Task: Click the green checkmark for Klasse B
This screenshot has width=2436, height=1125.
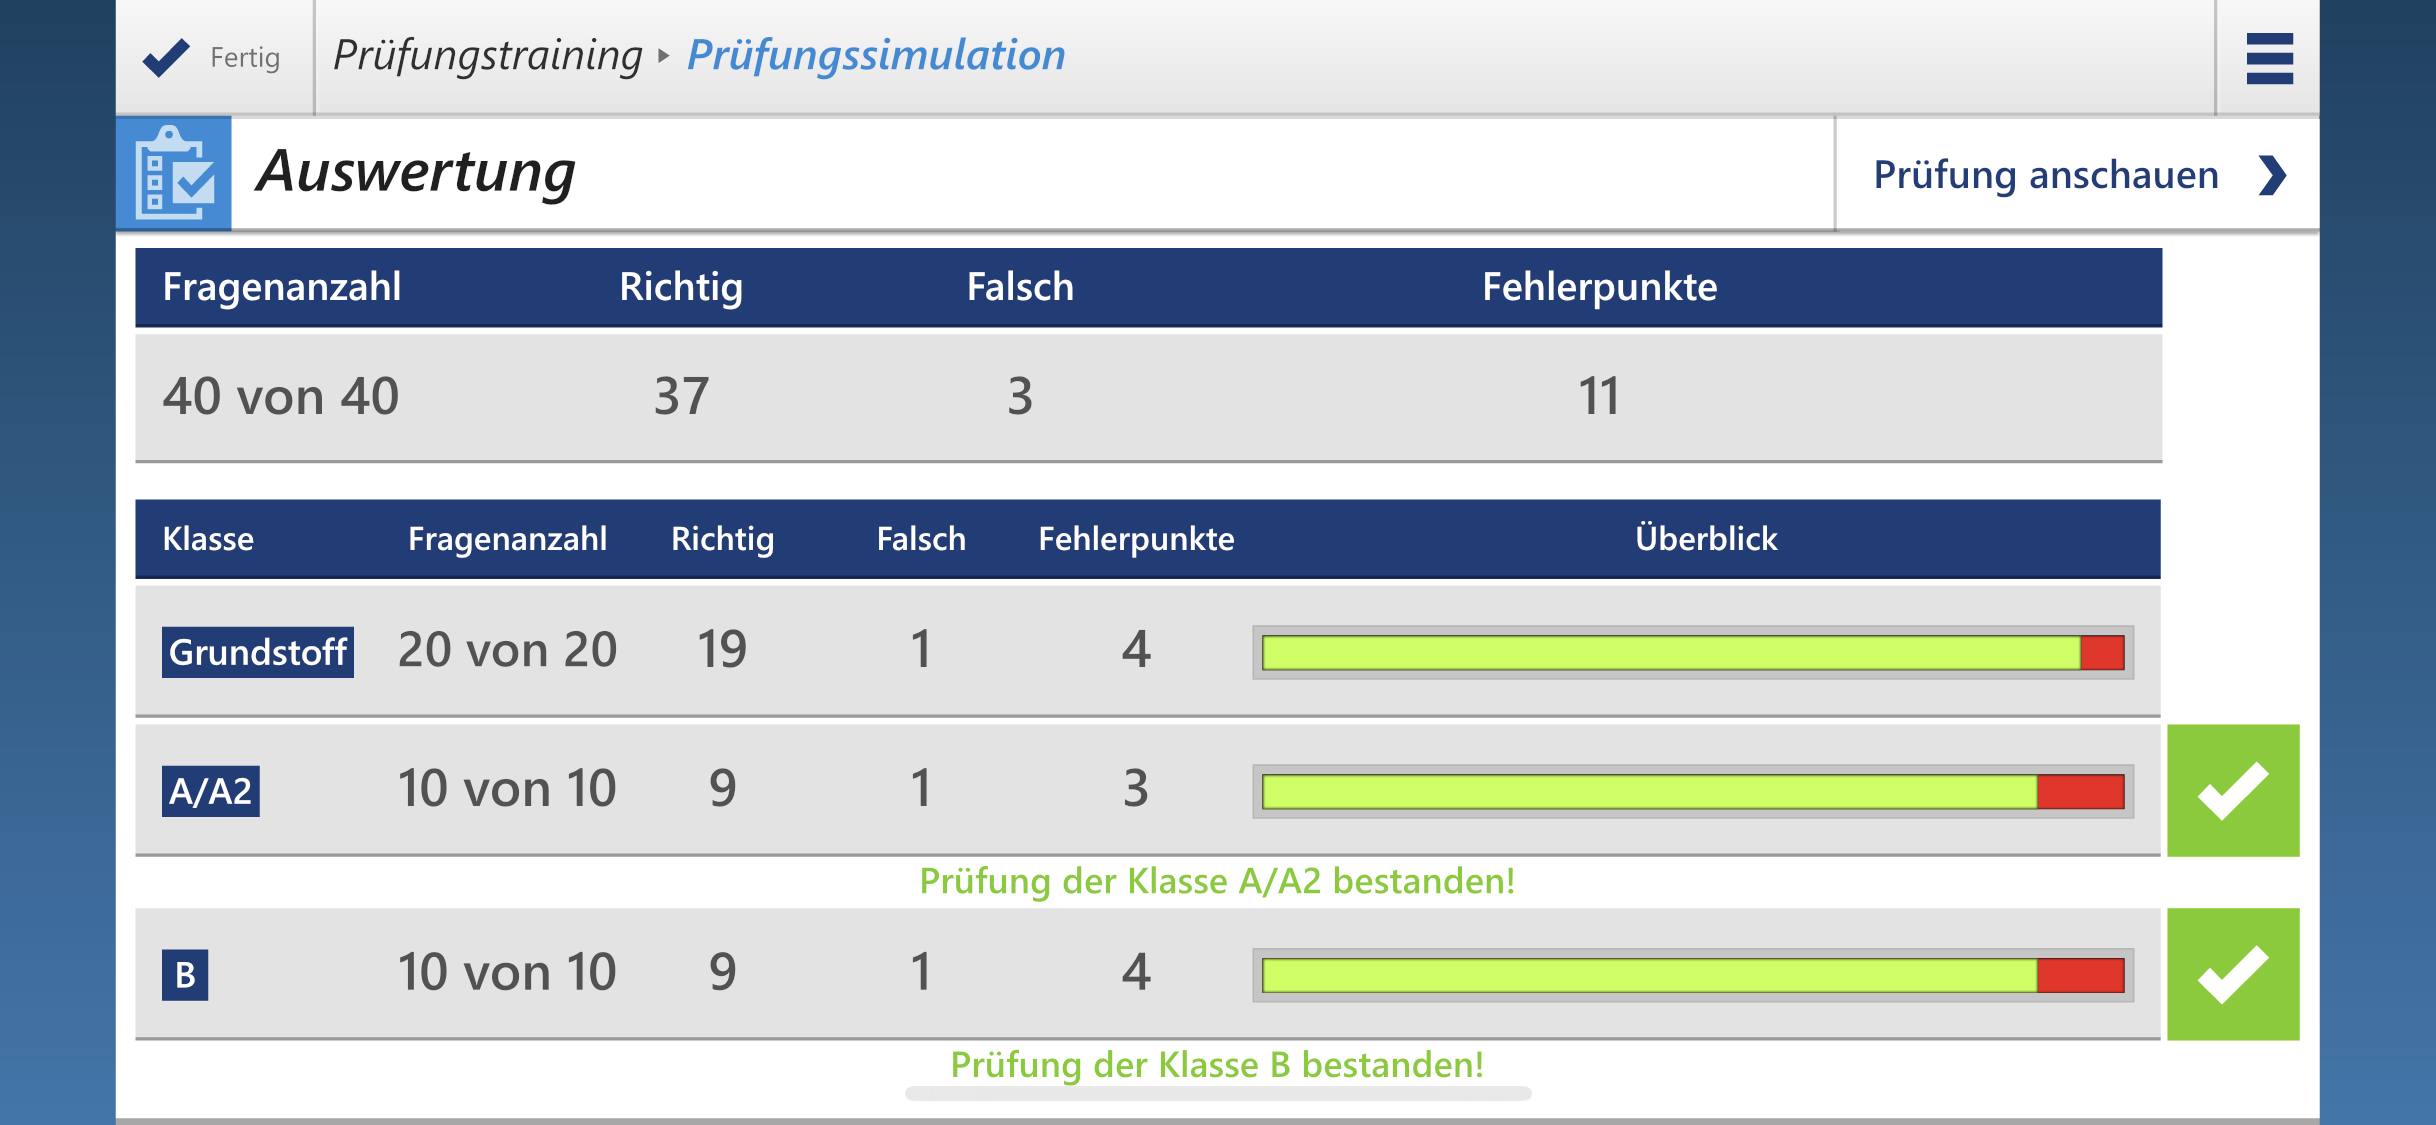Action: 2234,972
